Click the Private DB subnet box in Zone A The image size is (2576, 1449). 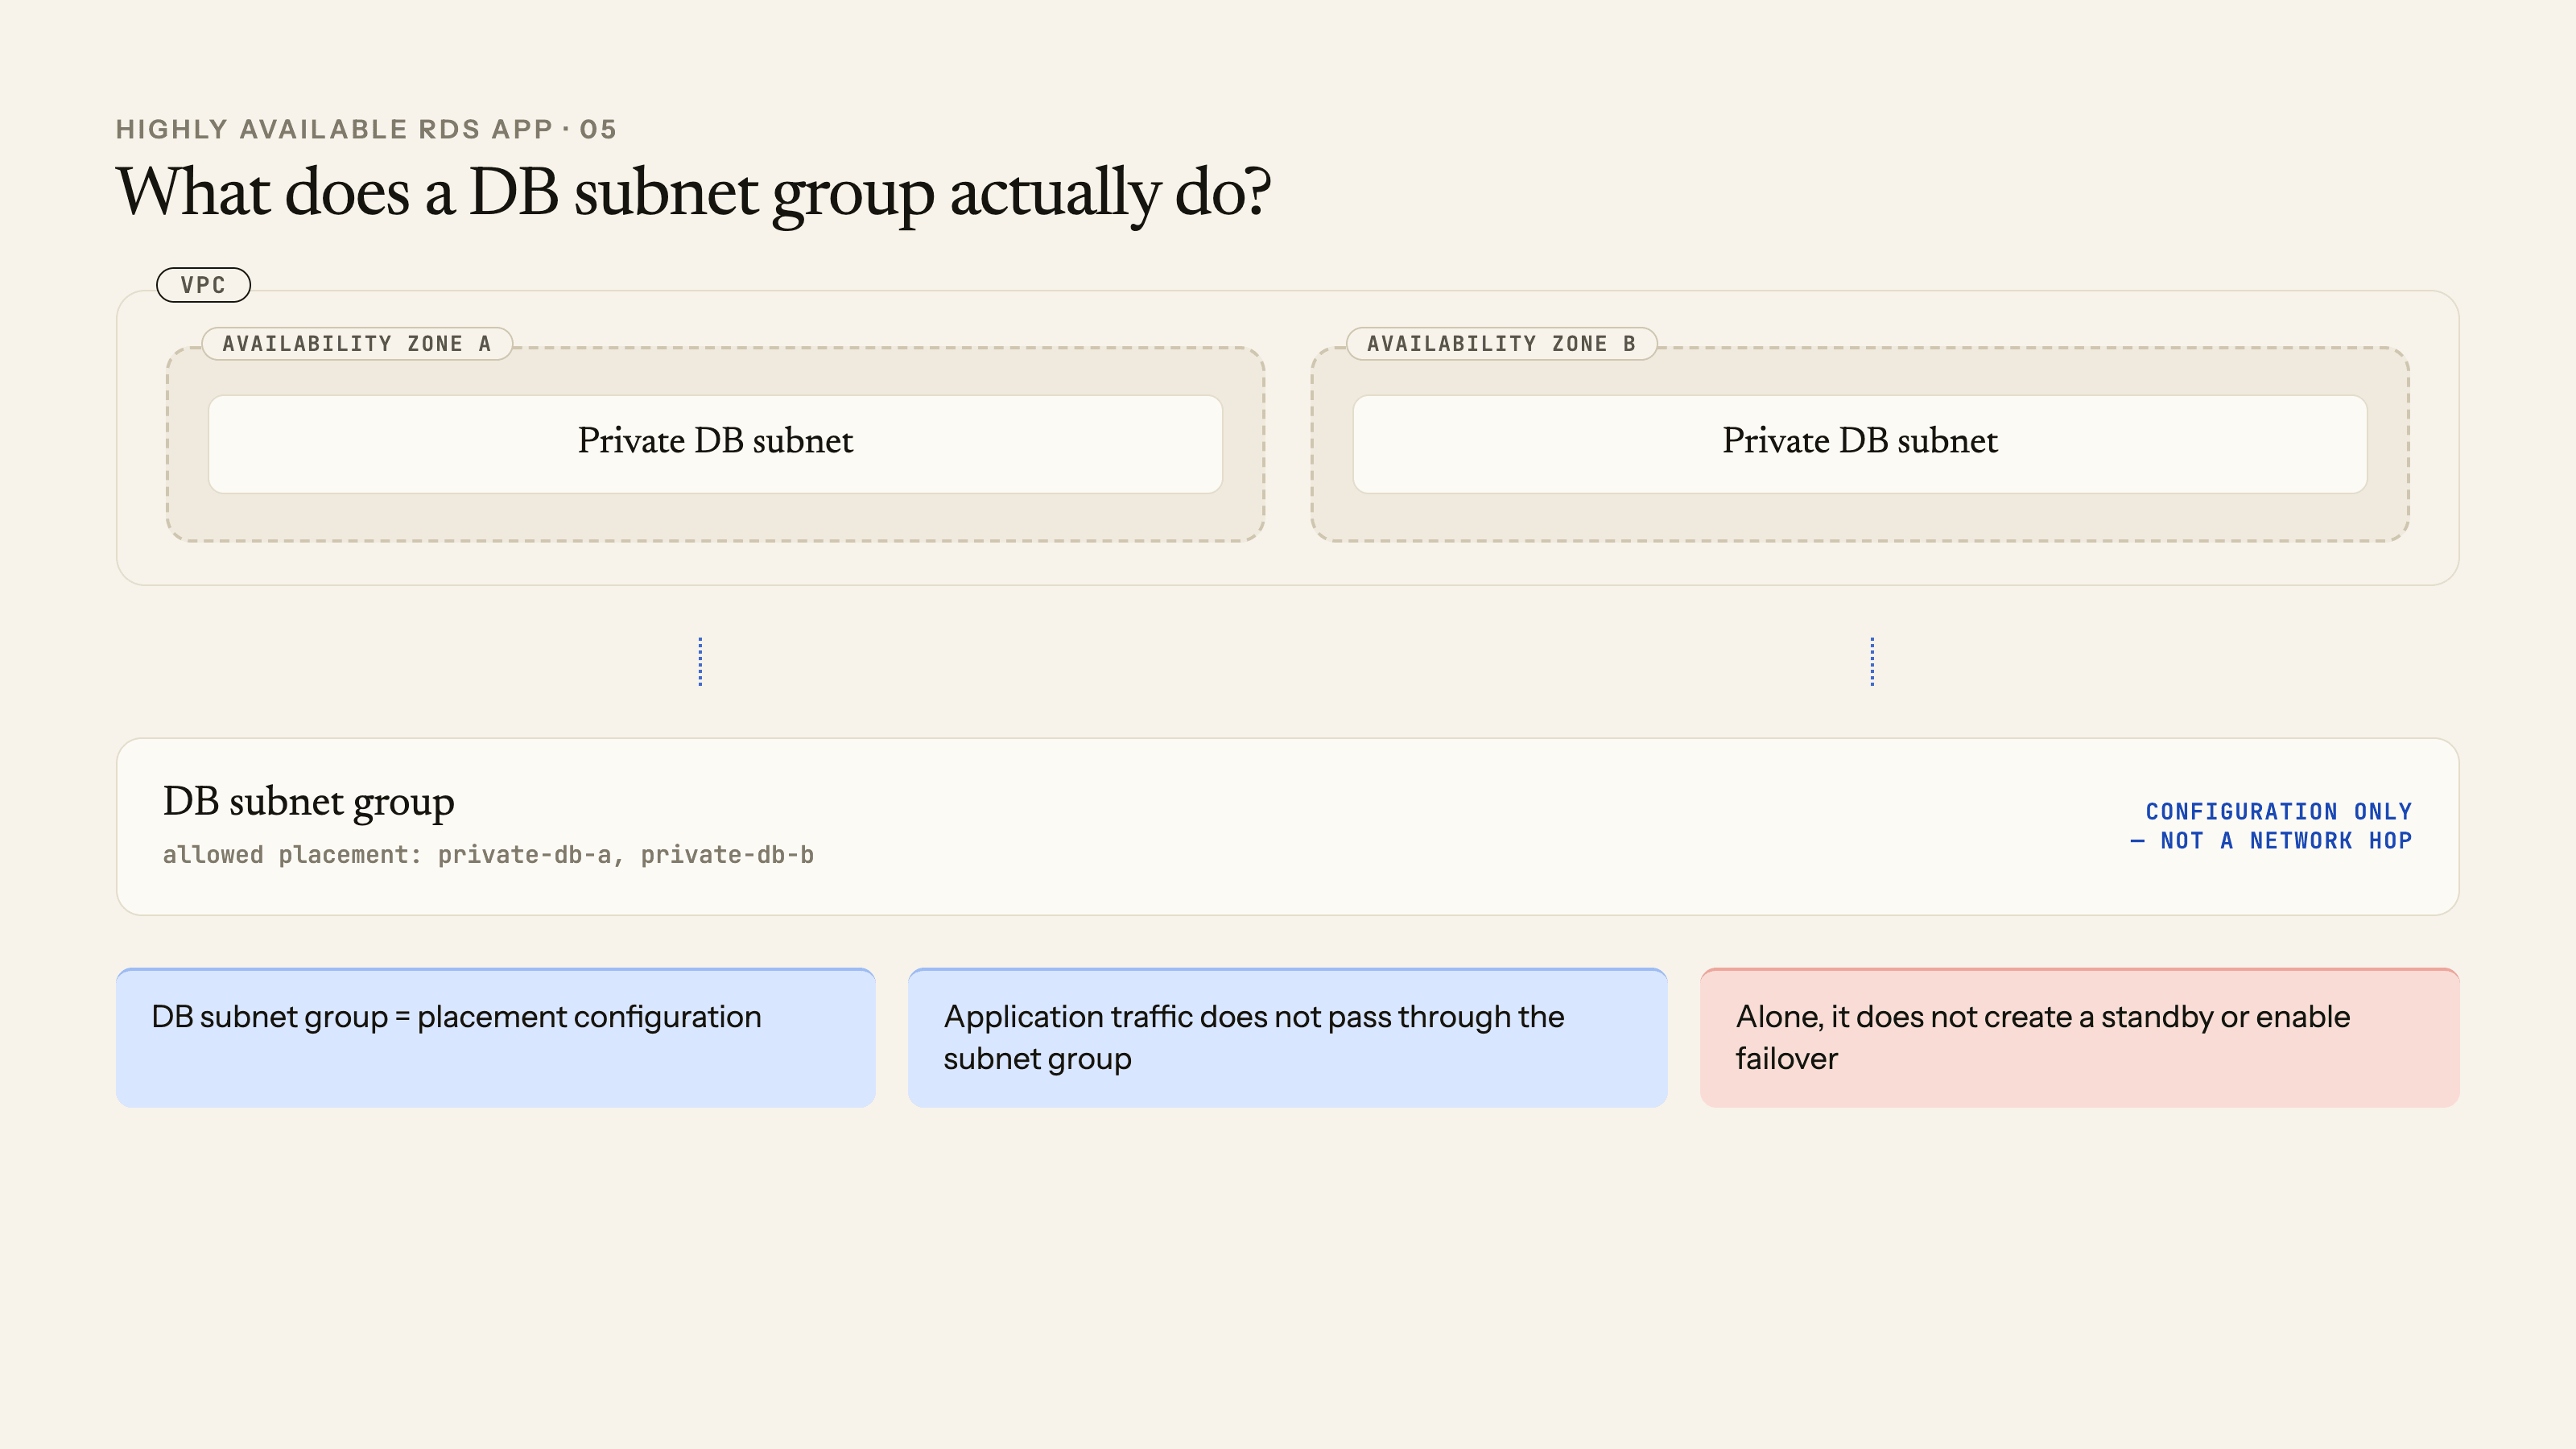pyautogui.click(x=715, y=443)
